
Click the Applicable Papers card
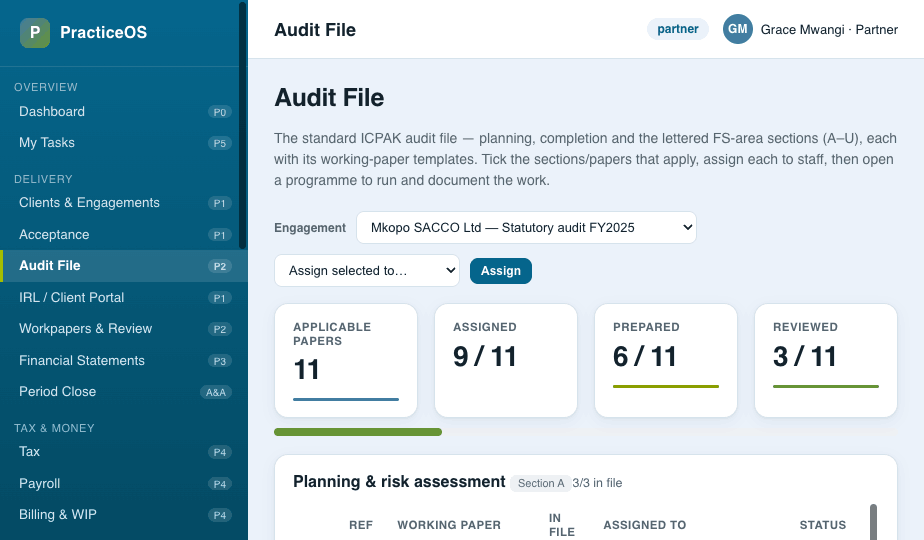coord(346,360)
